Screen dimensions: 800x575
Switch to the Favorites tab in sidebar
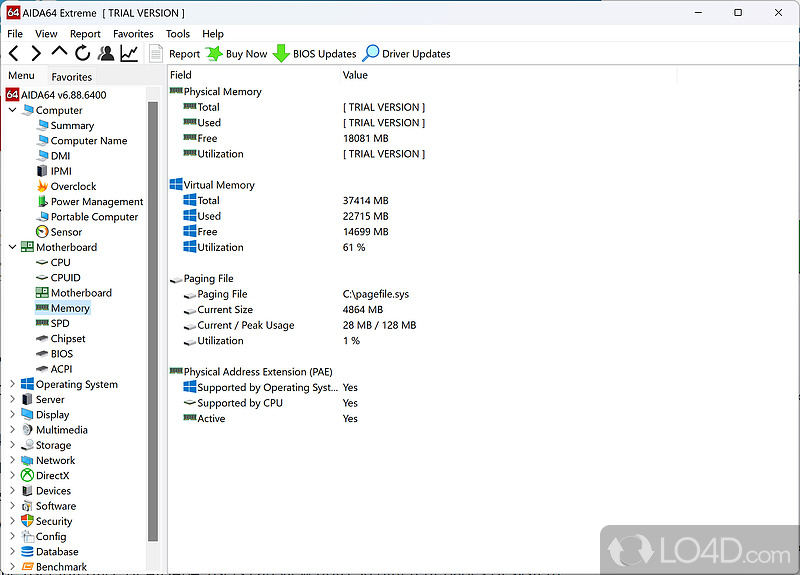point(71,77)
